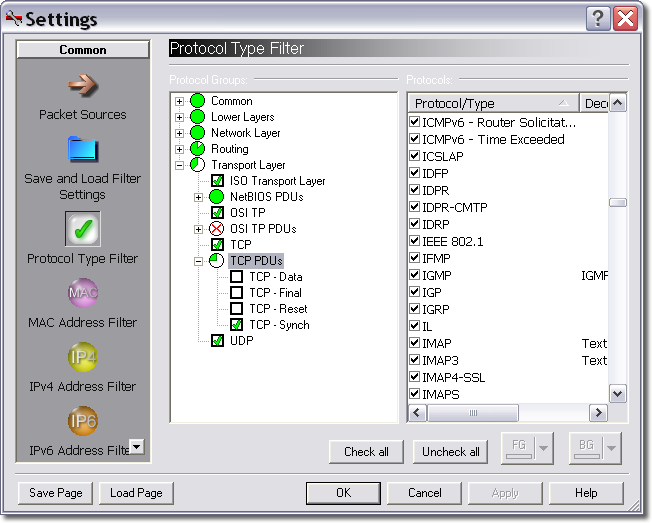Open IPv4 Address Filter IP4 icon

click(83, 357)
